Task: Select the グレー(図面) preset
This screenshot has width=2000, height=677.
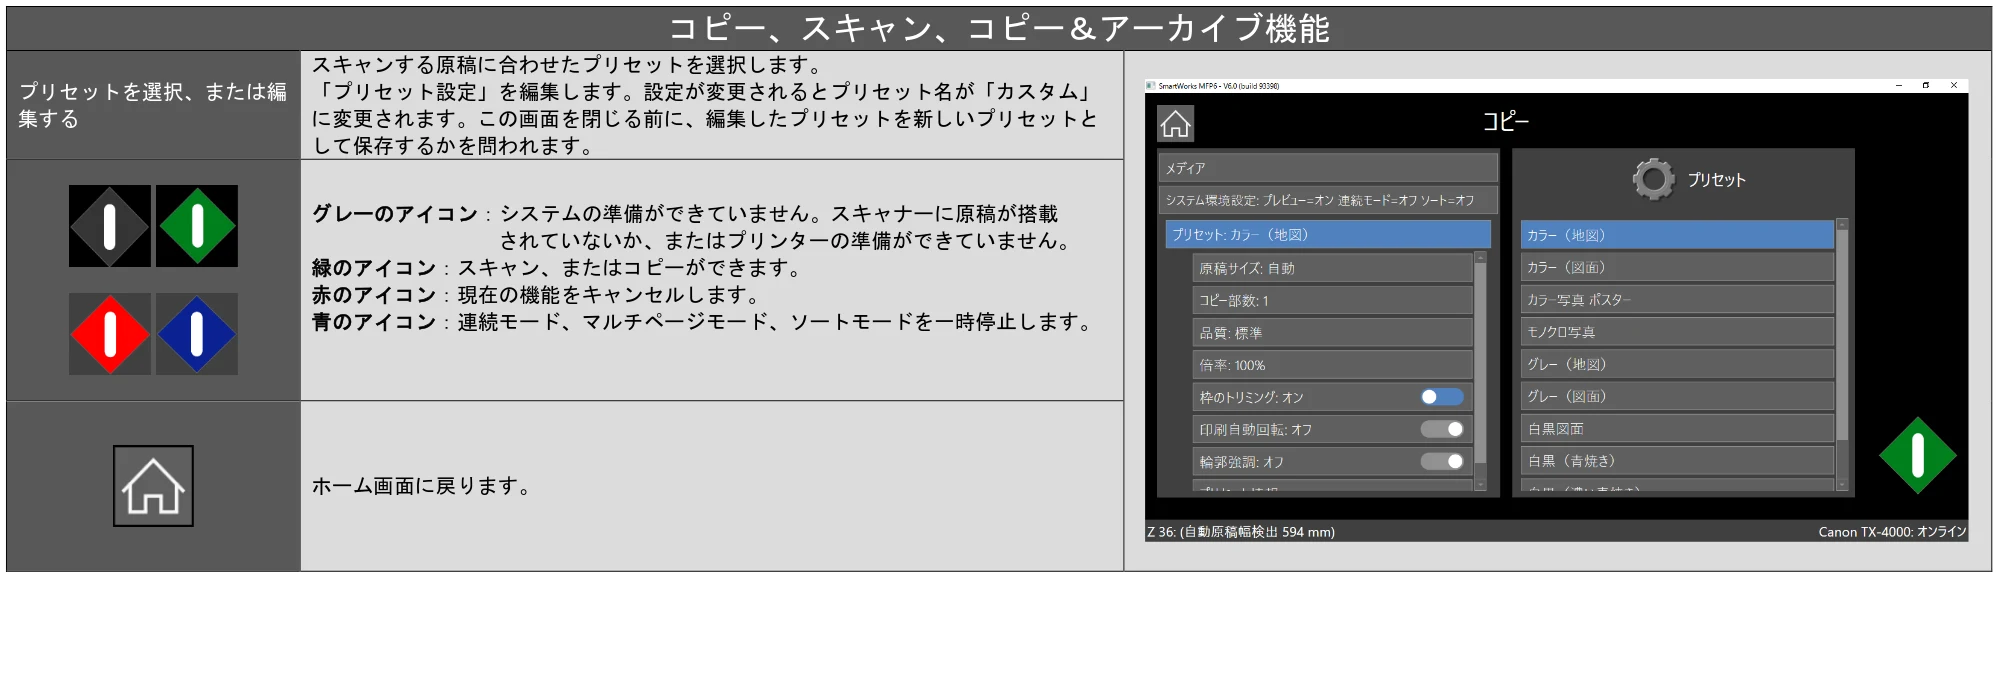Action: (x=1677, y=396)
